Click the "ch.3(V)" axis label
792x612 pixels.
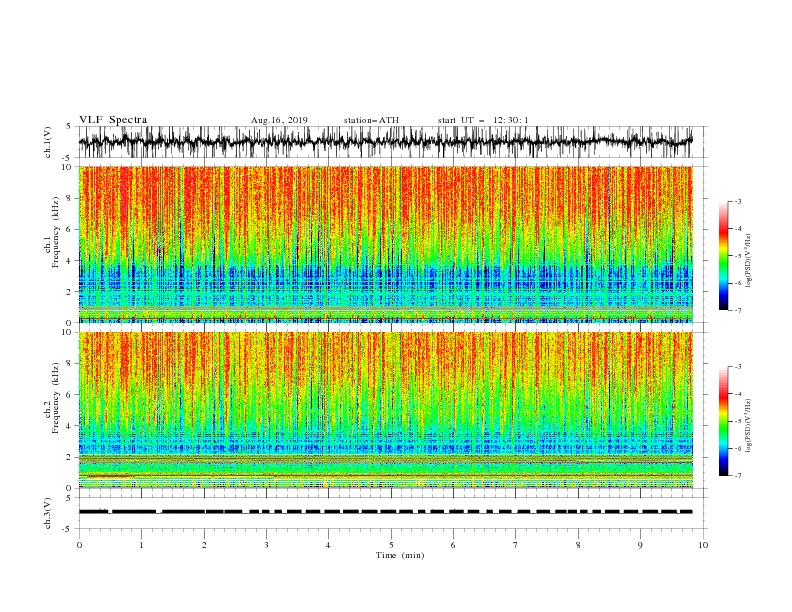point(48,513)
